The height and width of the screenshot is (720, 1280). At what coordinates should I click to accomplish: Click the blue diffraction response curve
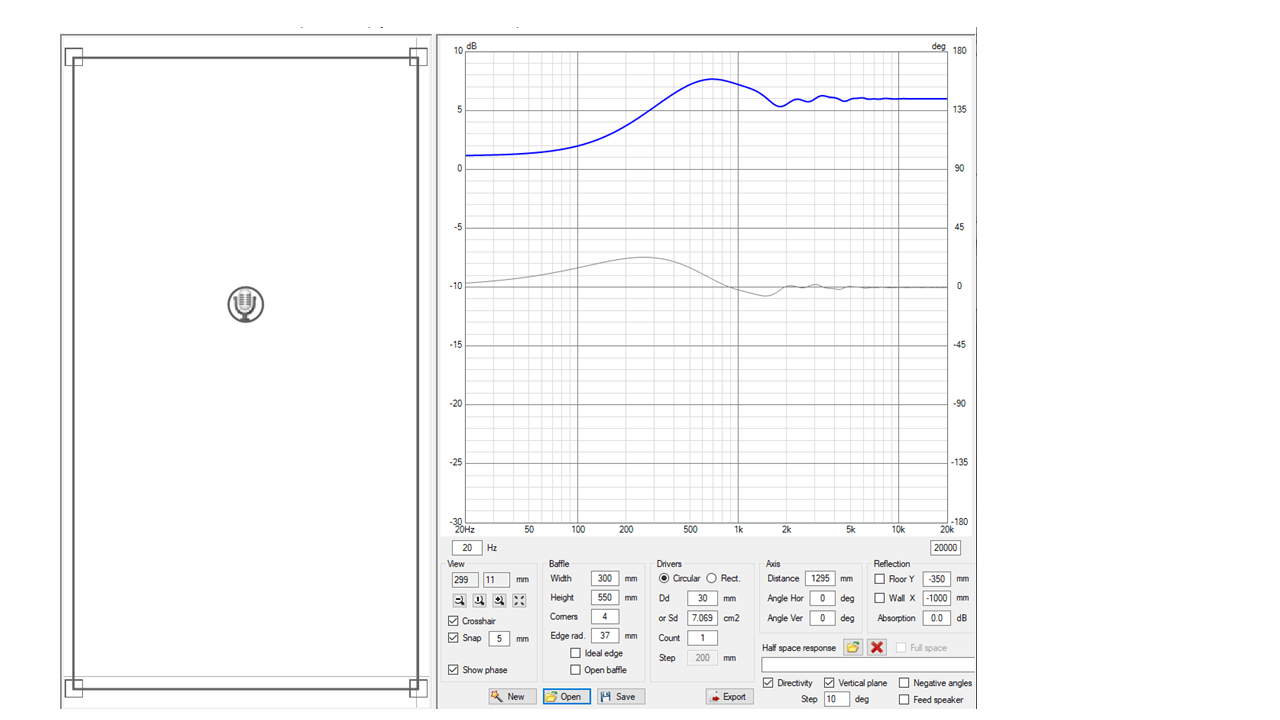[710, 79]
